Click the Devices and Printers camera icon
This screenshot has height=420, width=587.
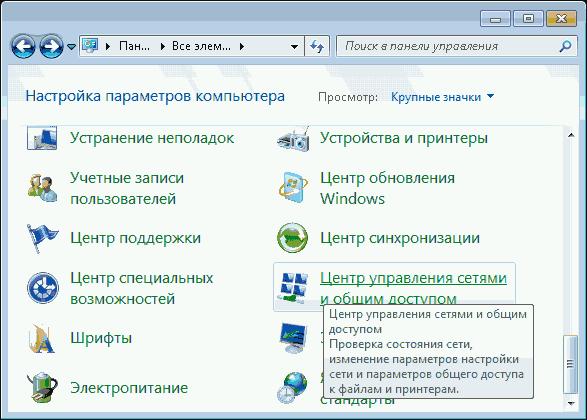coord(293,139)
